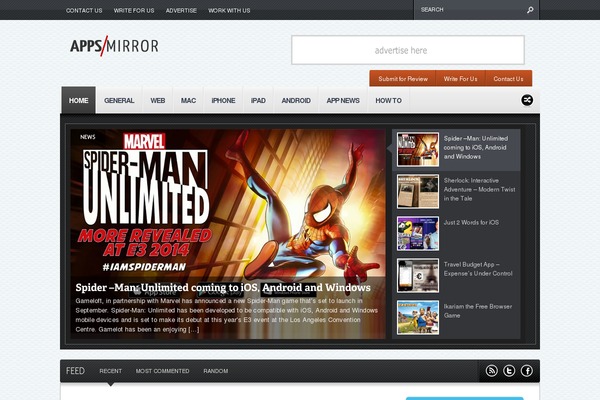Viewport: 600px width, 400px height.
Task: Open Work With Us link
Action: (229, 11)
